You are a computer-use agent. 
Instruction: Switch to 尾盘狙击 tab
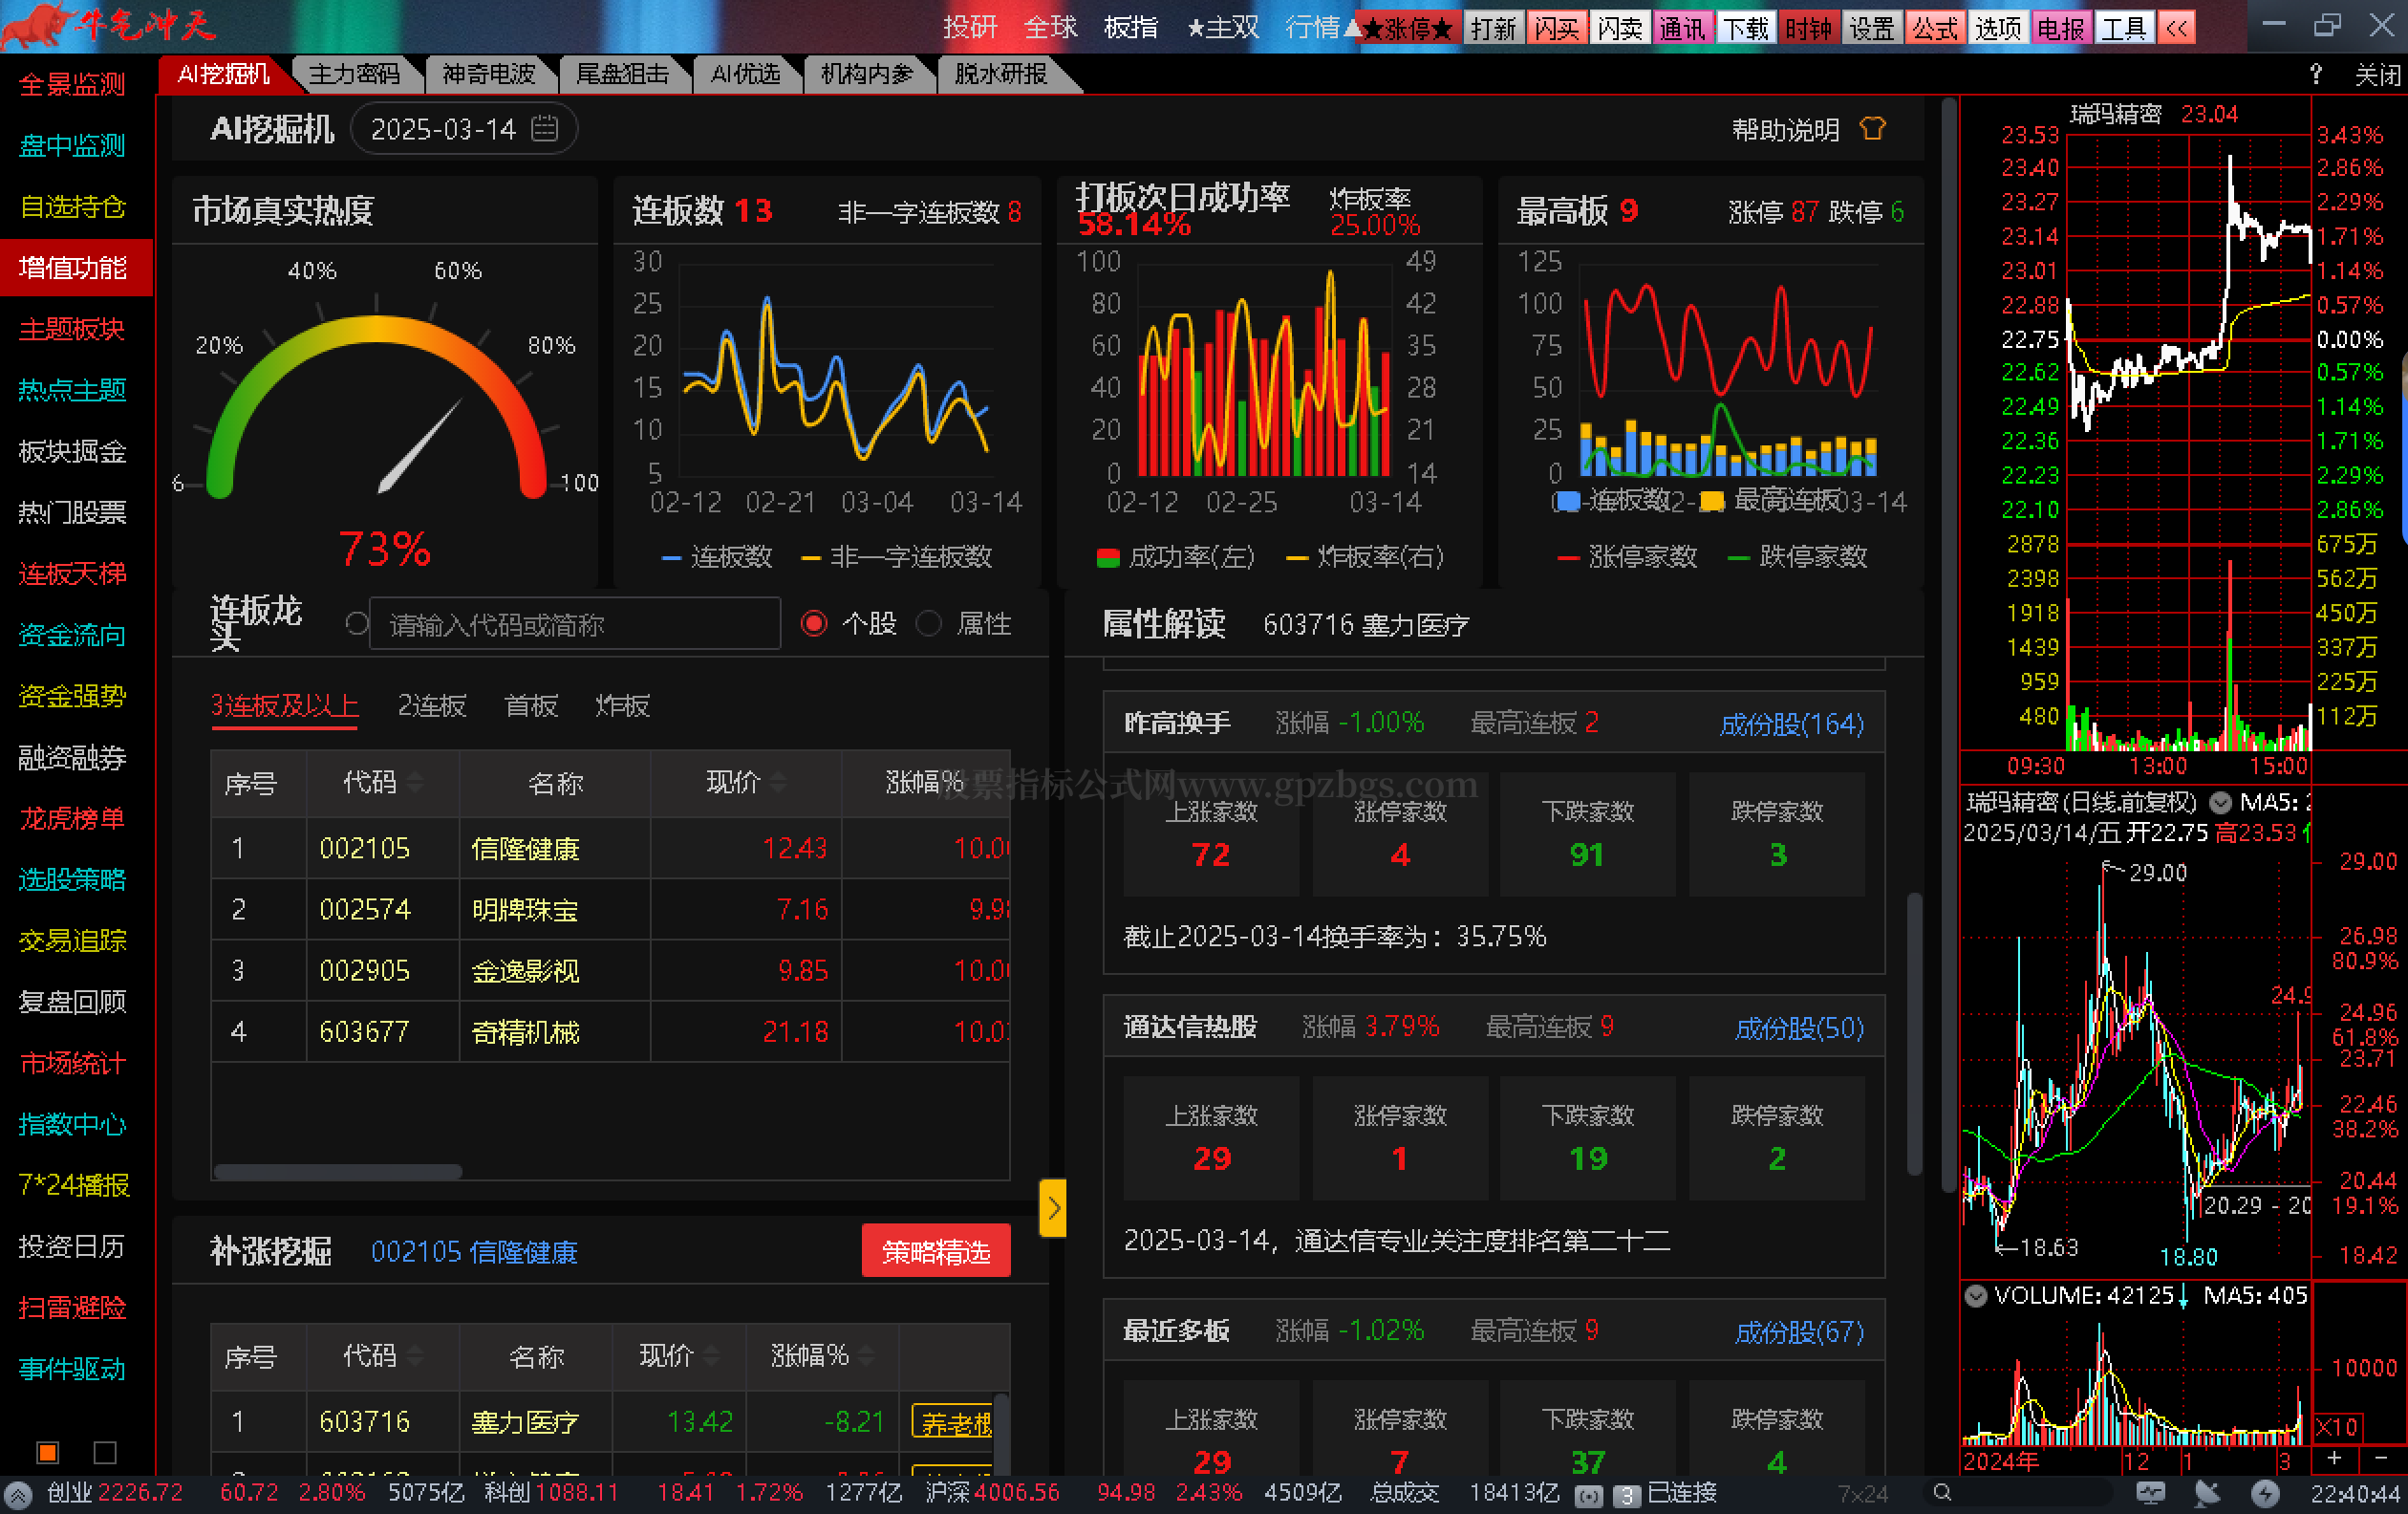point(622,74)
